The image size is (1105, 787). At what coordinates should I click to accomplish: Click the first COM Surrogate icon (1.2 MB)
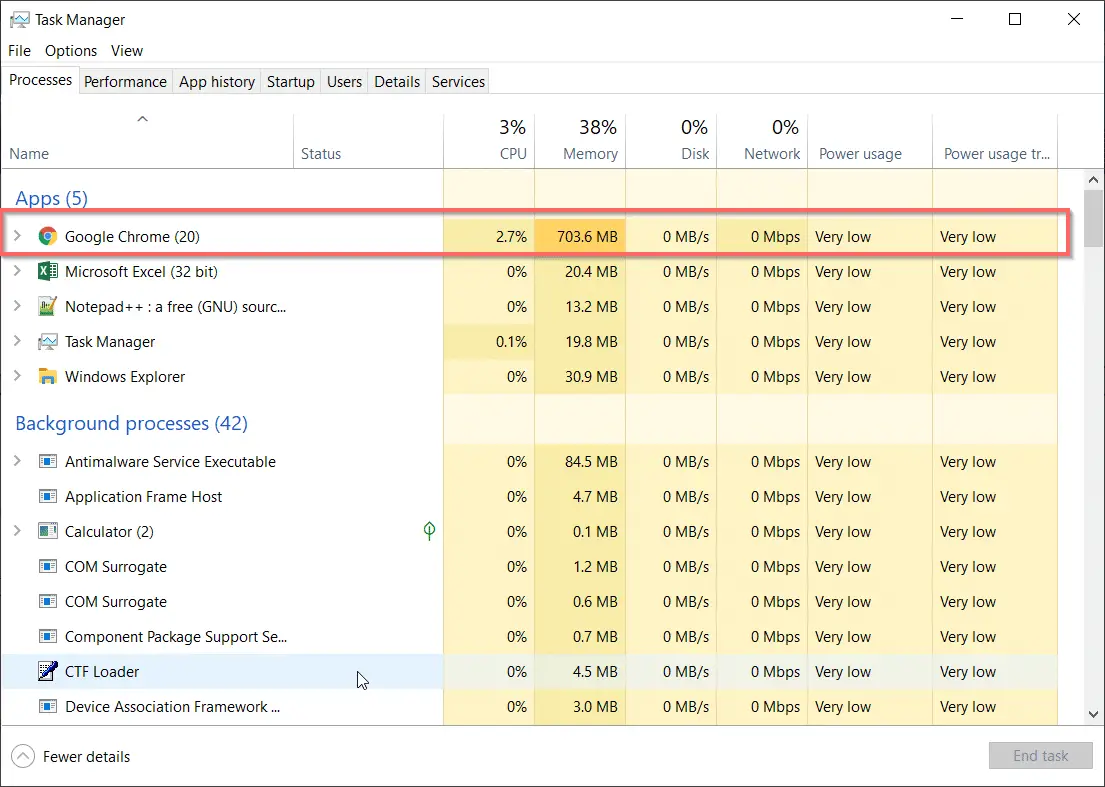coord(47,566)
